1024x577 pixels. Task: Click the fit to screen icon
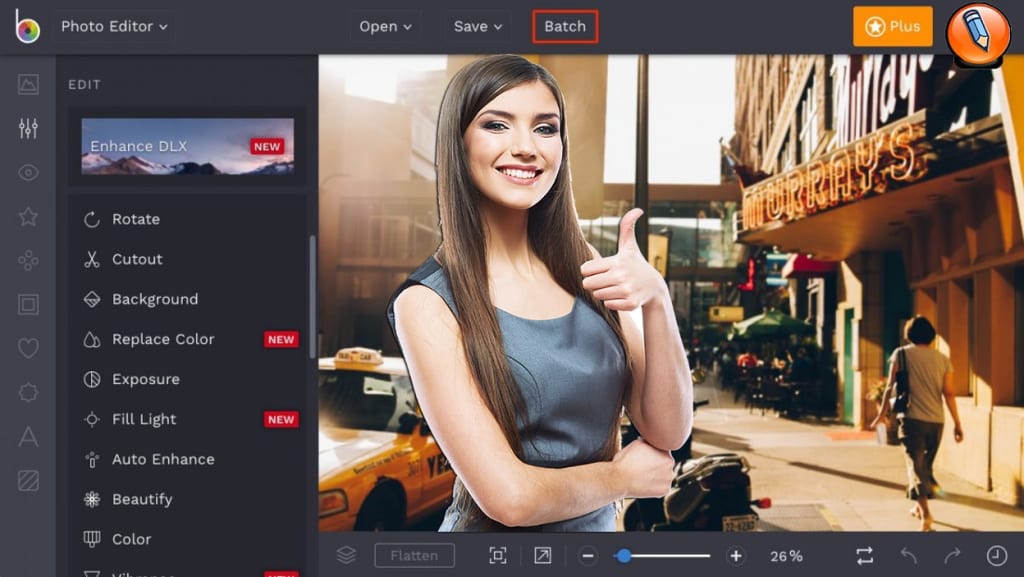(498, 555)
